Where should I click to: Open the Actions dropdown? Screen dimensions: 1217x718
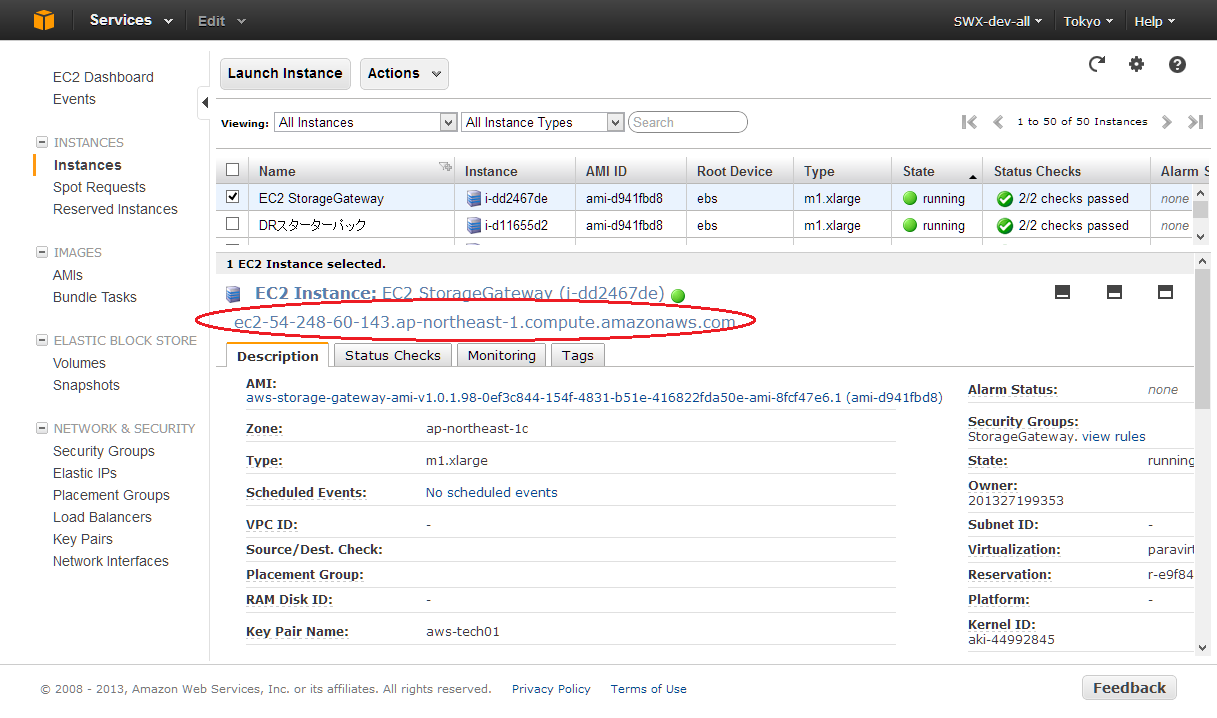[404, 73]
